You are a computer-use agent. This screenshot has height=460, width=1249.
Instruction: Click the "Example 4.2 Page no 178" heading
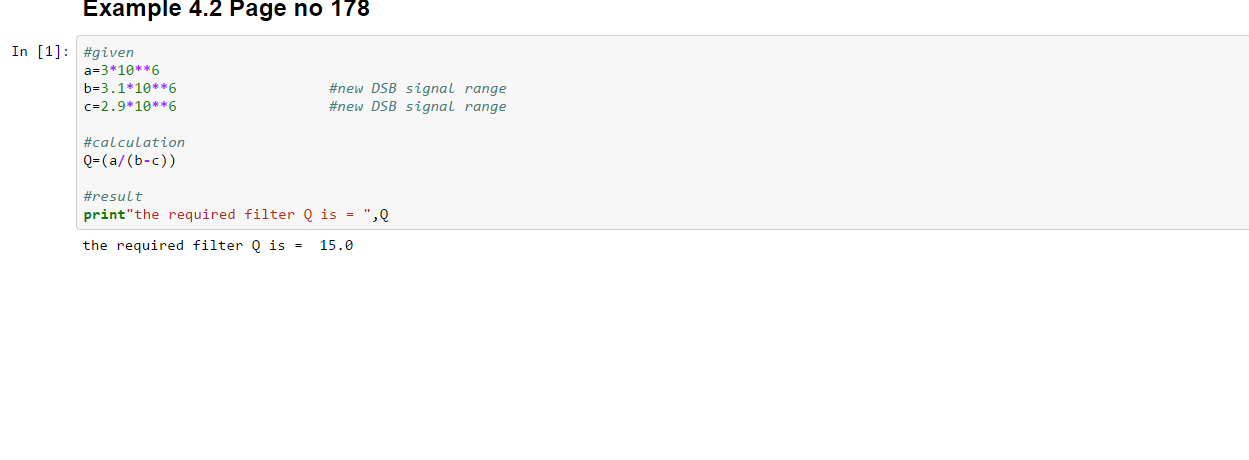pyautogui.click(x=226, y=10)
